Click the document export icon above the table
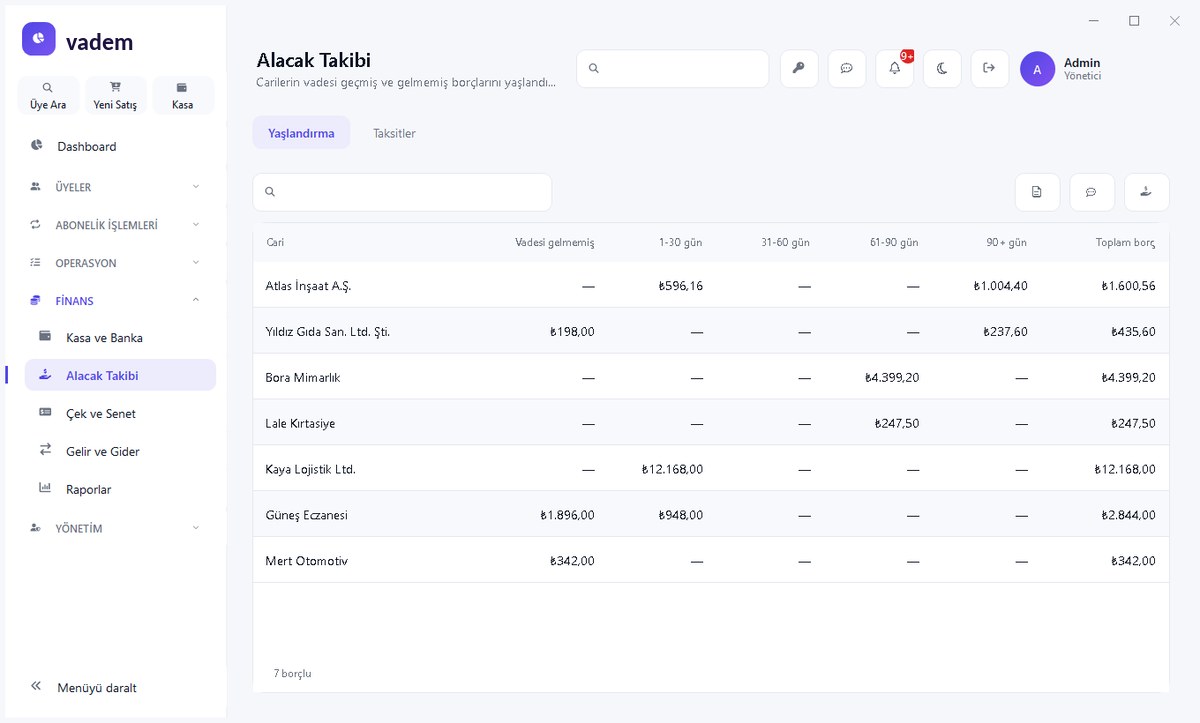Screen dimensions: 1200x723 tap(1037, 192)
